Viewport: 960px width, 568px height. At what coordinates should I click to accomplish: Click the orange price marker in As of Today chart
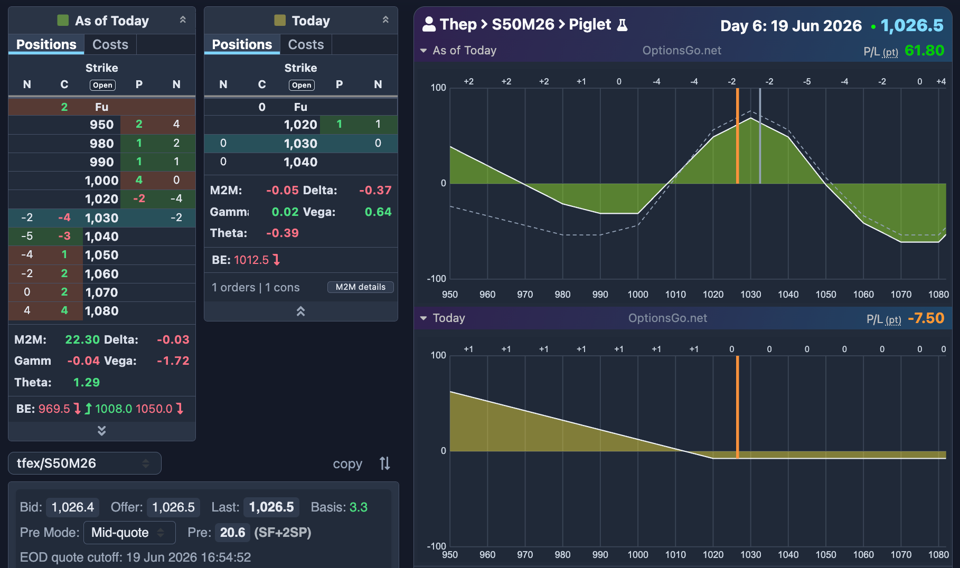[737, 136]
